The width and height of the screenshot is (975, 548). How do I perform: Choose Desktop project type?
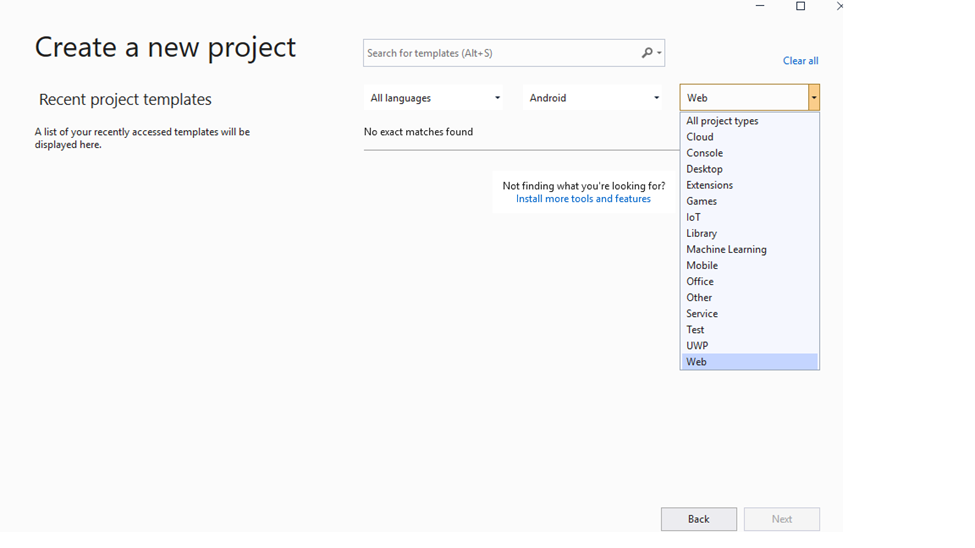749,169
